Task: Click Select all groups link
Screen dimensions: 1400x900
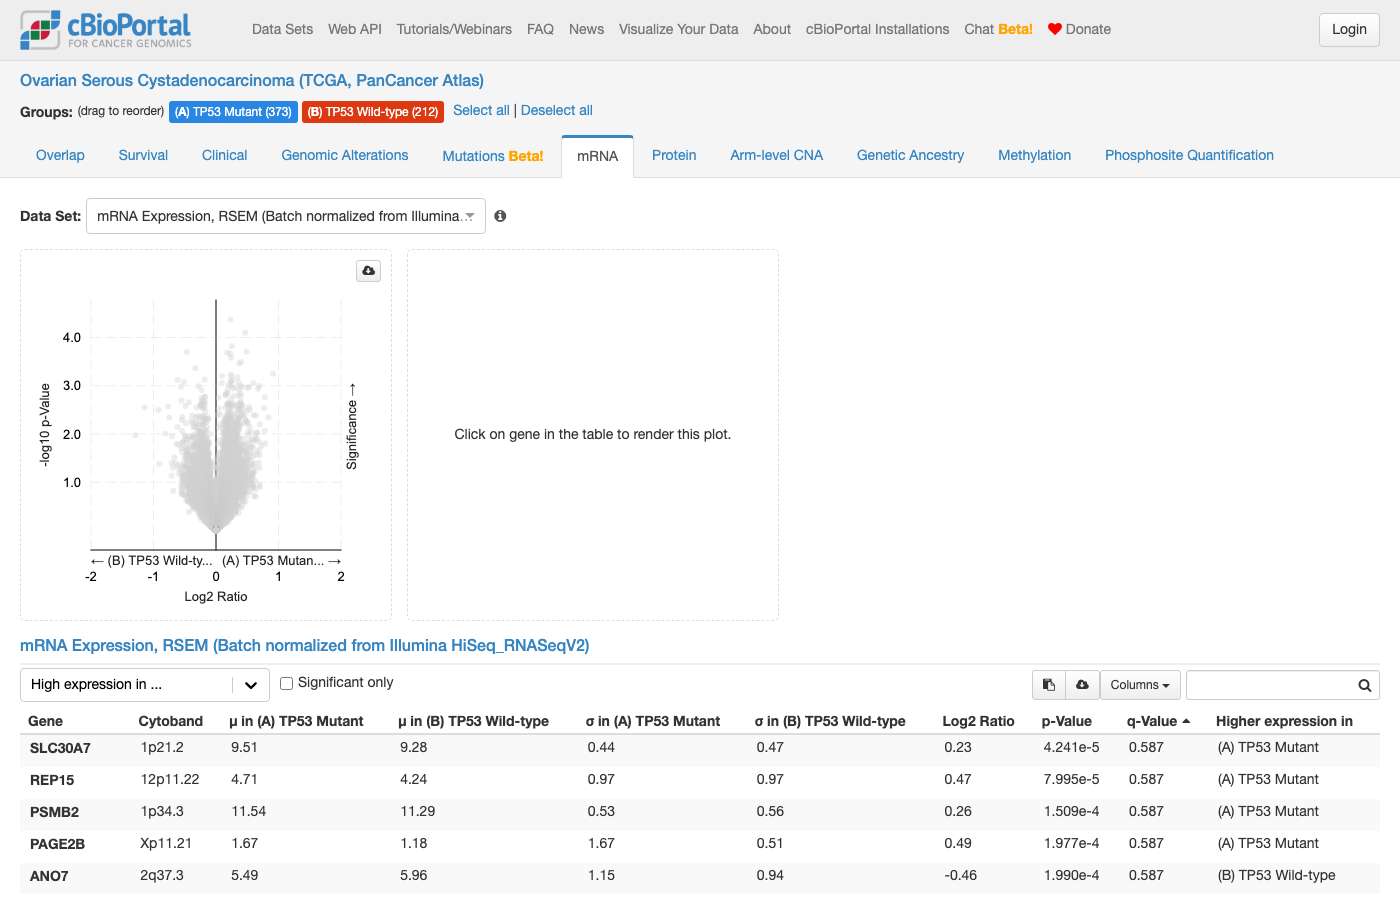Action: pyautogui.click(x=481, y=110)
